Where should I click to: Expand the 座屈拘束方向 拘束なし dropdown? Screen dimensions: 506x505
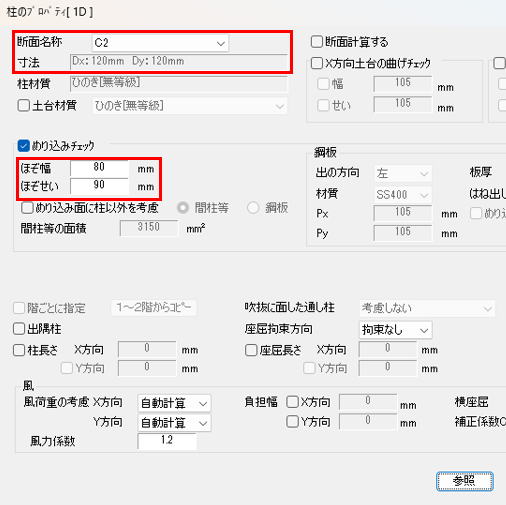click(395, 330)
